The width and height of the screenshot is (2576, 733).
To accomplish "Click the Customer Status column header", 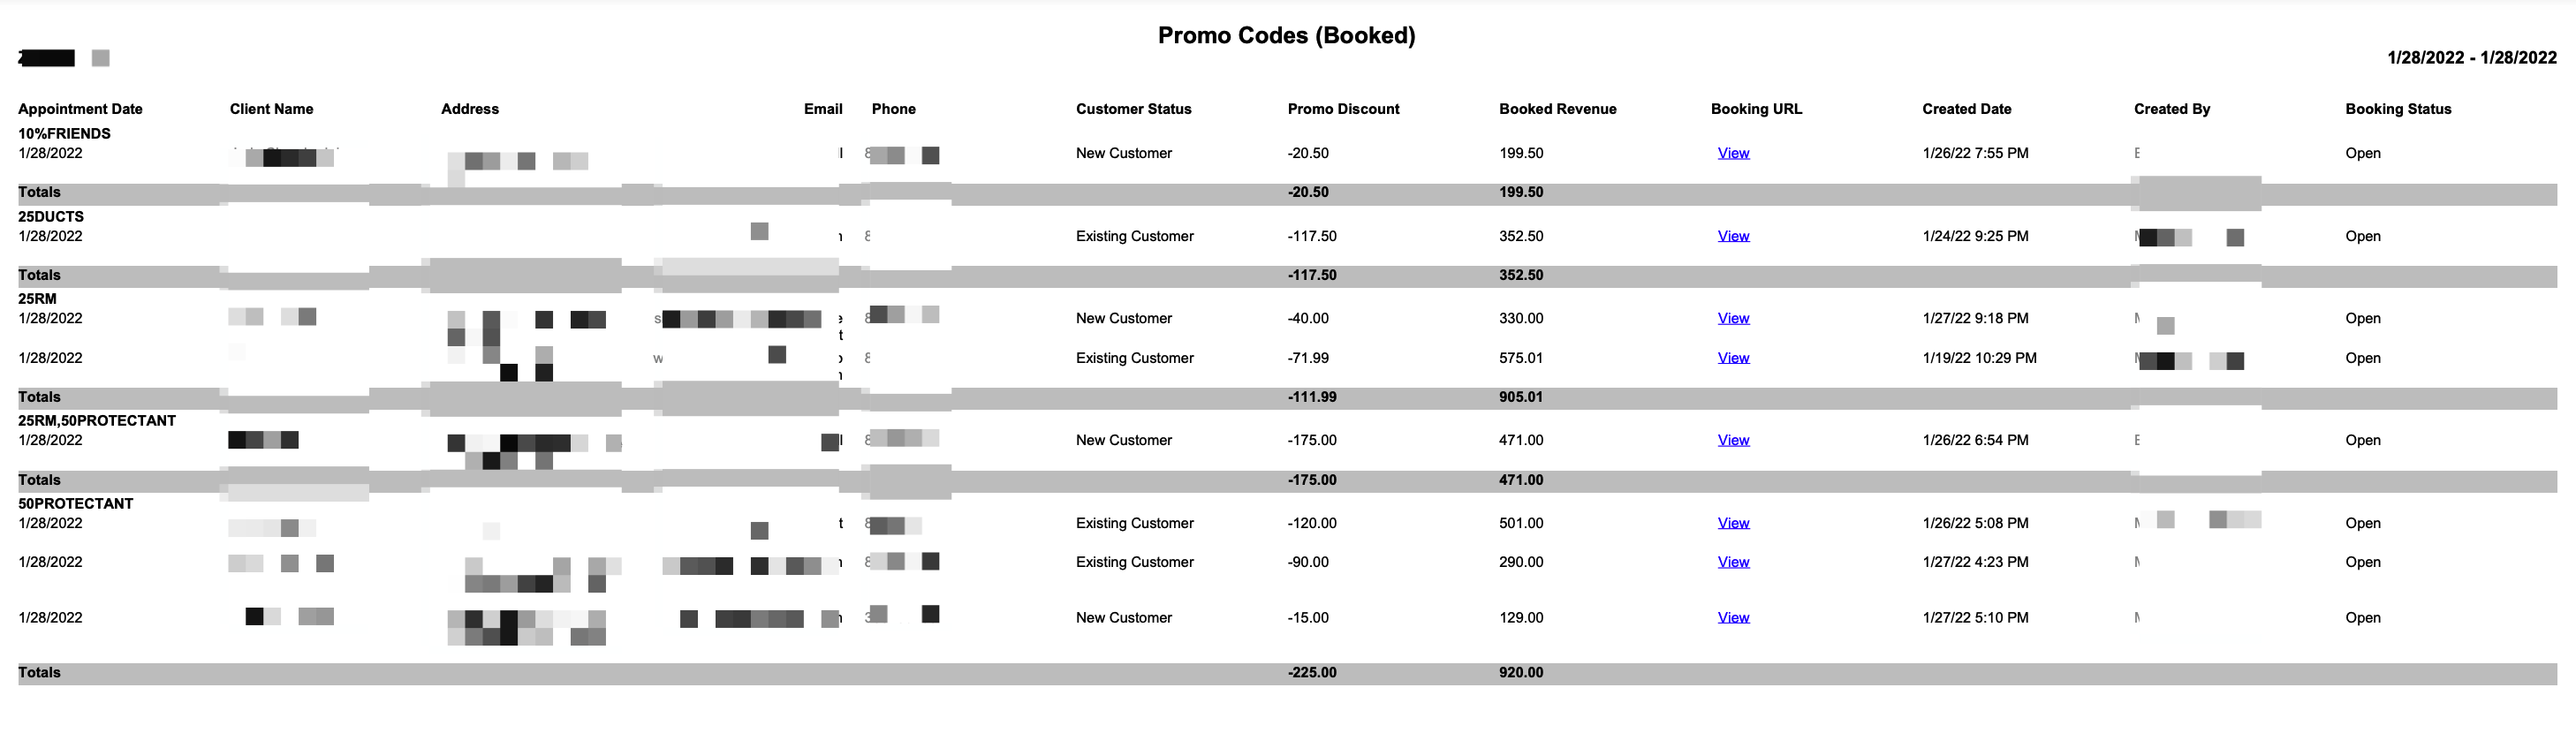I will (1133, 109).
